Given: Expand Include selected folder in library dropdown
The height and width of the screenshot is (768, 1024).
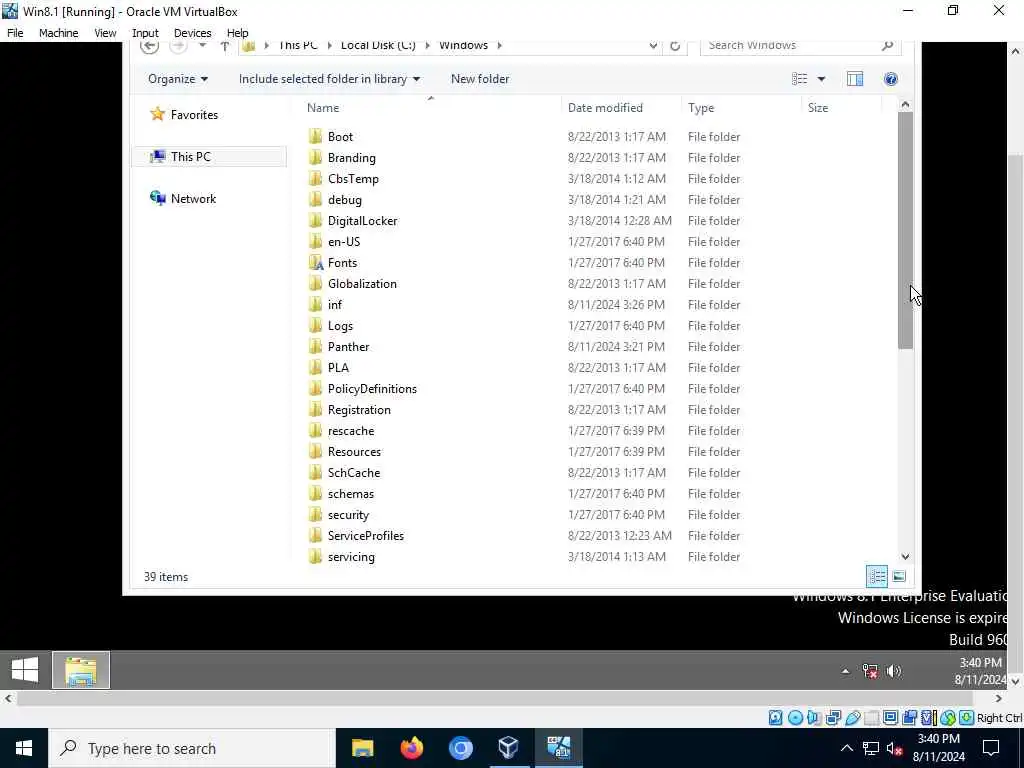Looking at the screenshot, I should 329,79.
